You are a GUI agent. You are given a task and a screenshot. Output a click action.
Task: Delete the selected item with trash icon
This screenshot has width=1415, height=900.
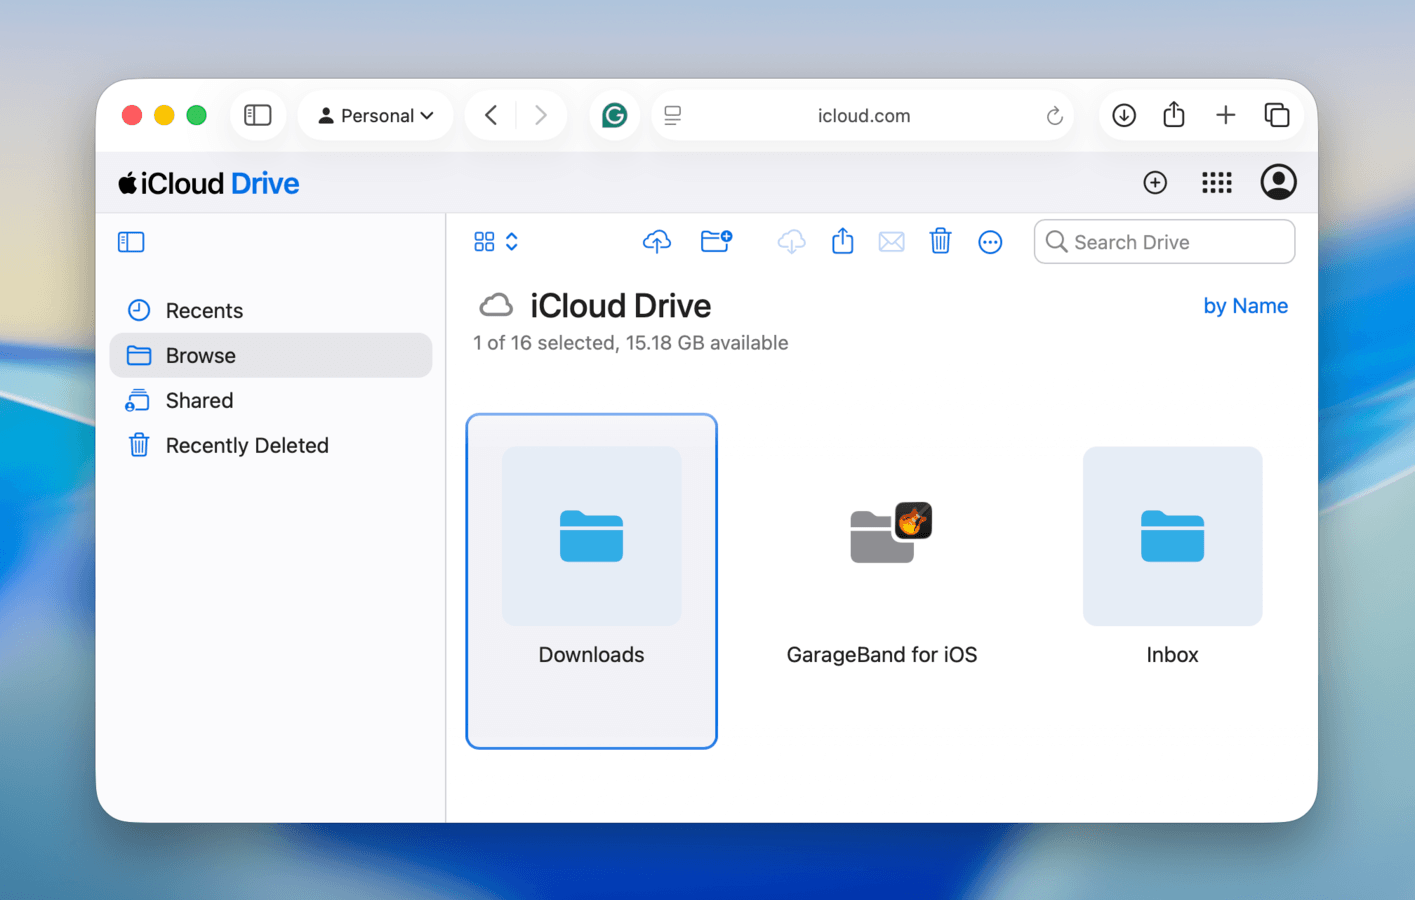pyautogui.click(x=940, y=241)
